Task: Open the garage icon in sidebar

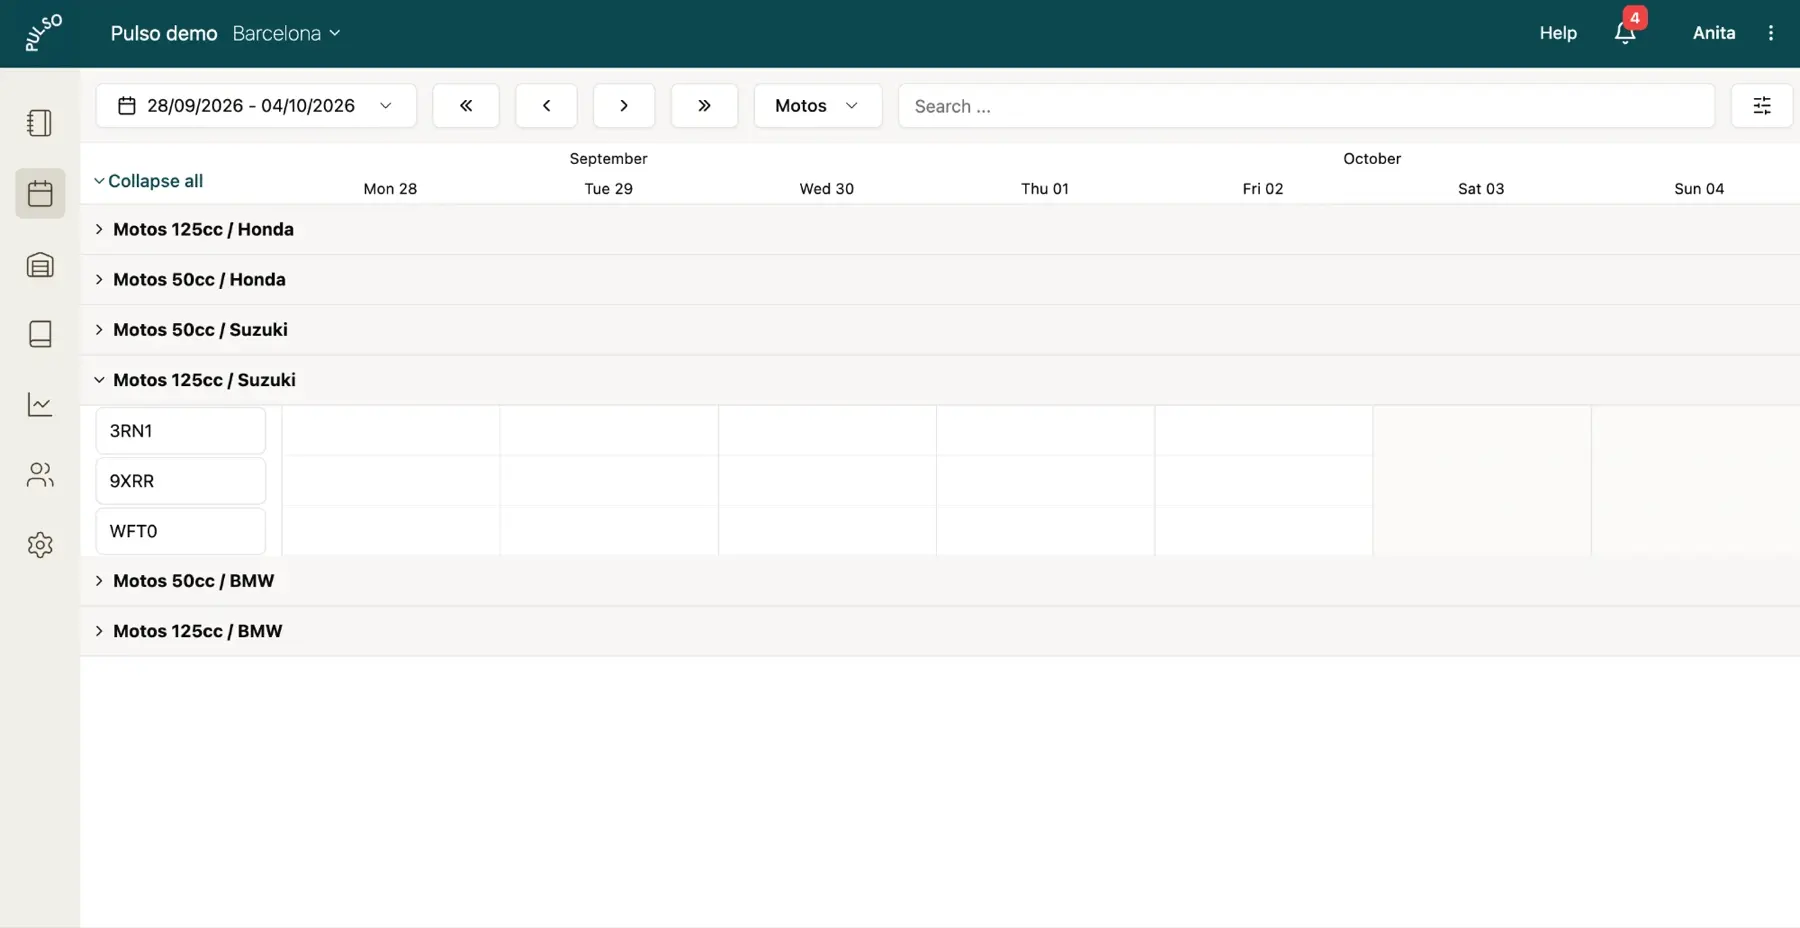Action: click(x=40, y=264)
